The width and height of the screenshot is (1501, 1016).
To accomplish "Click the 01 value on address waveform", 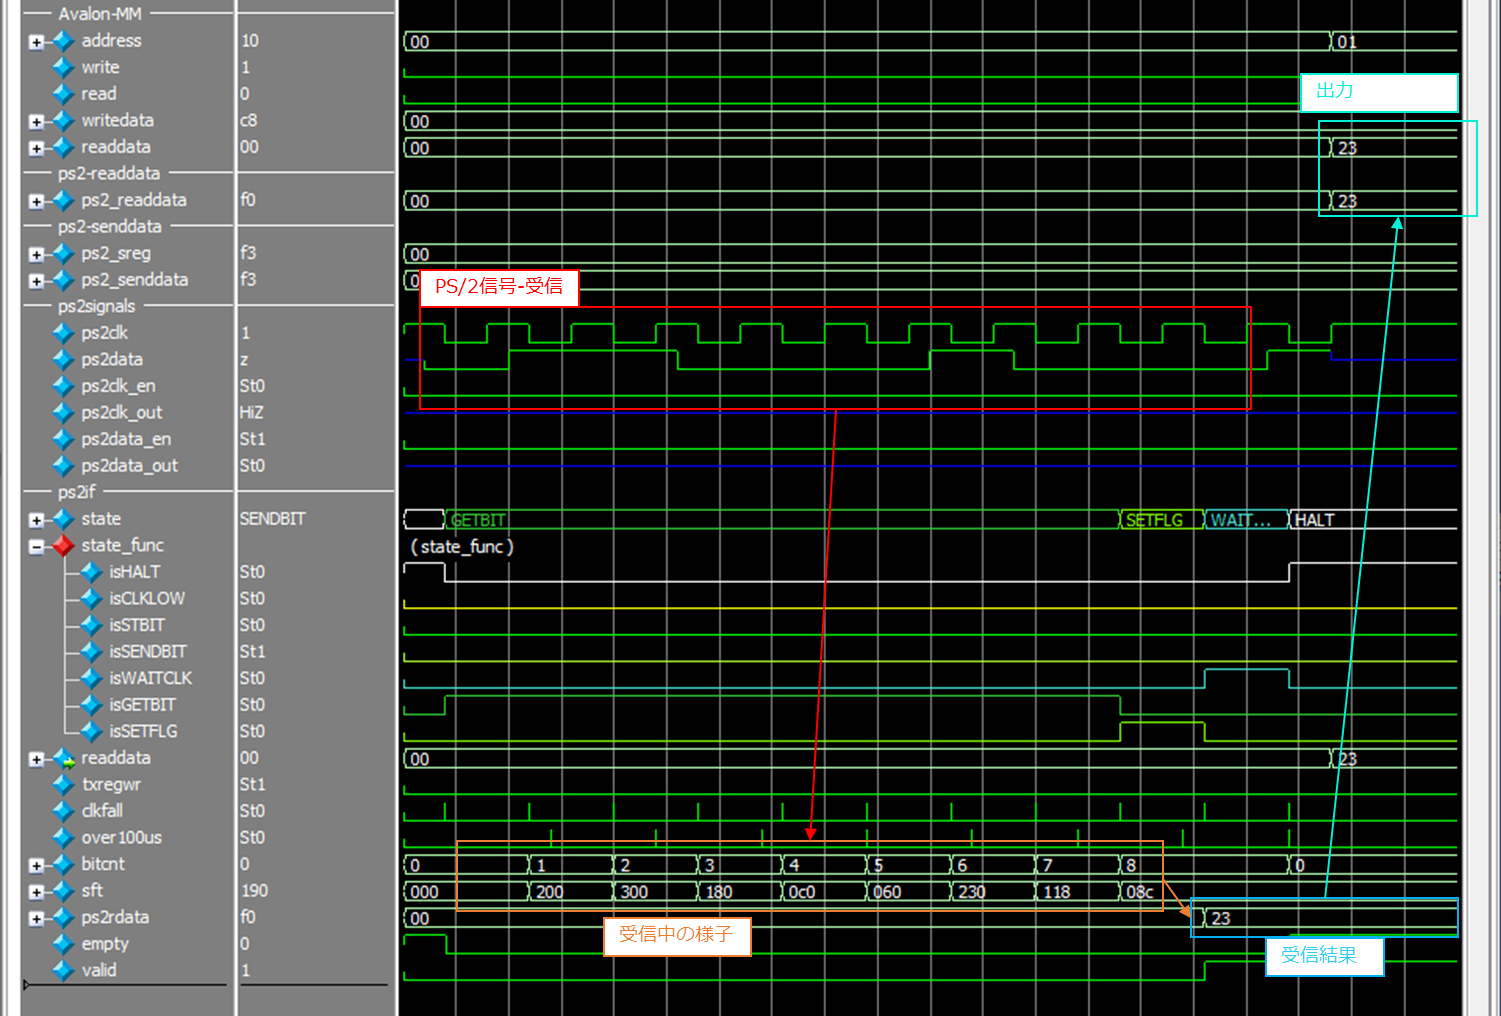I will (1347, 42).
